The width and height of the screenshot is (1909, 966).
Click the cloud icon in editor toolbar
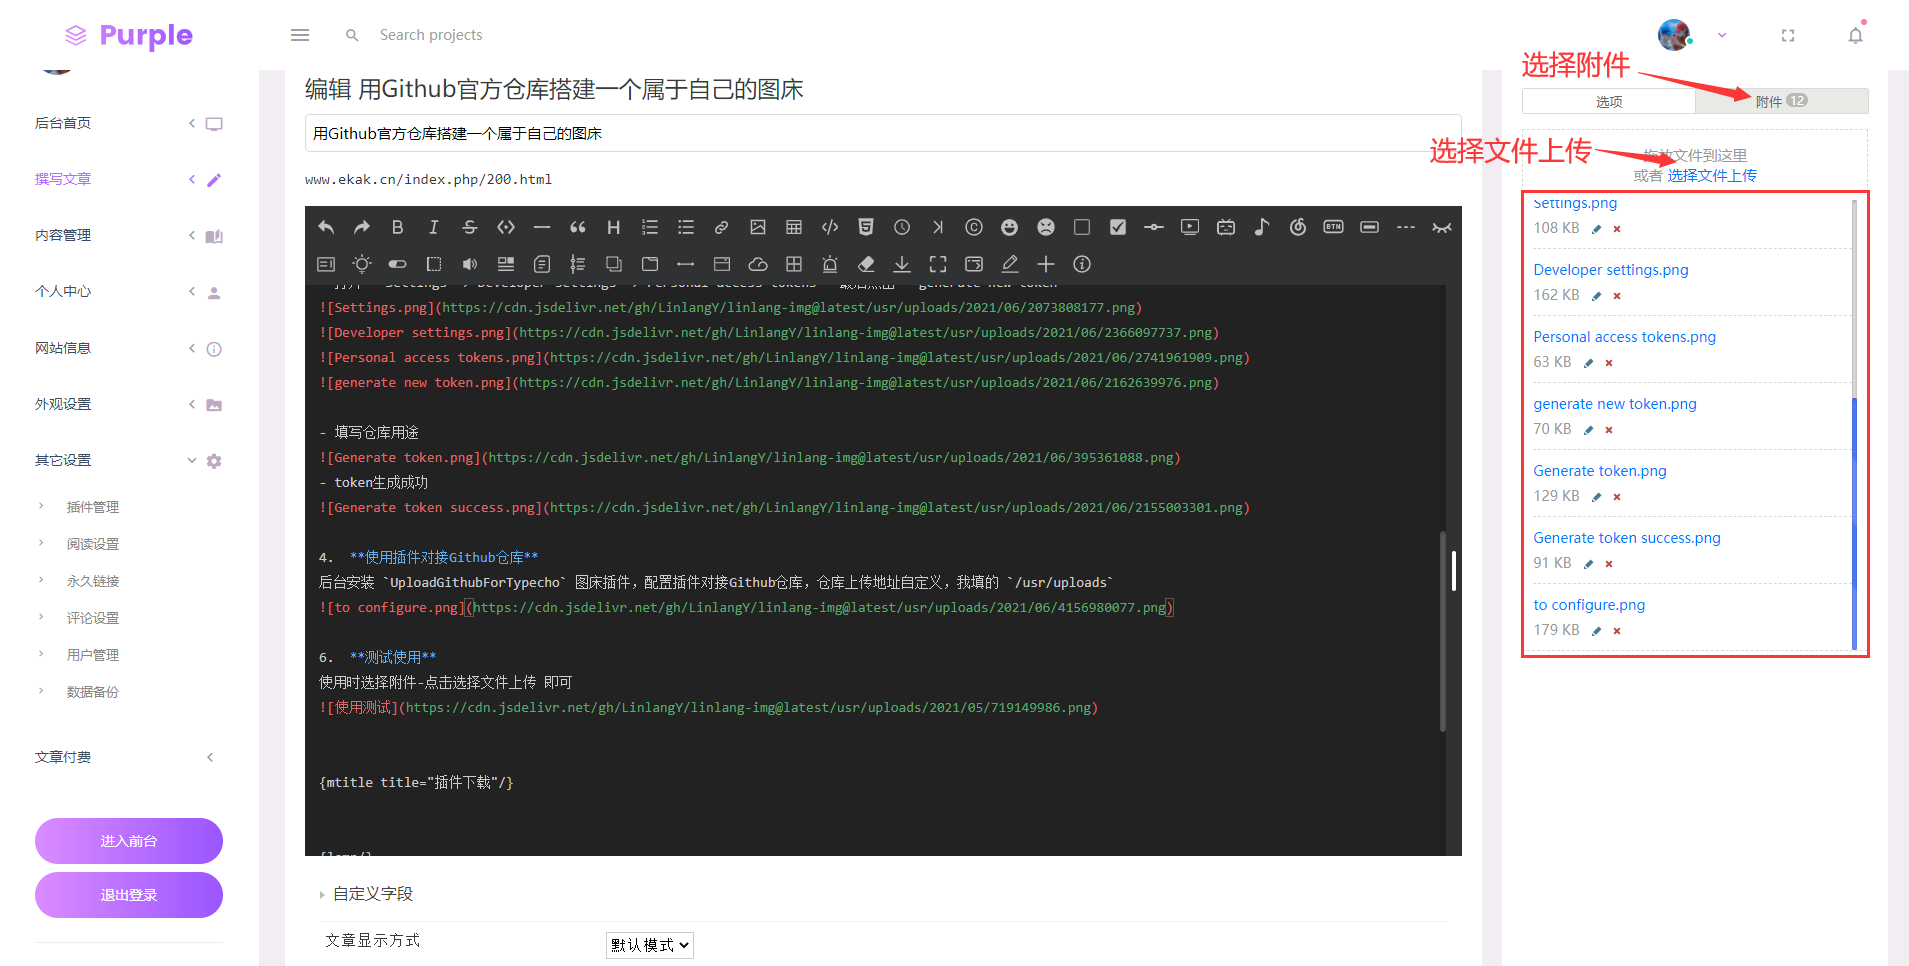click(x=758, y=264)
